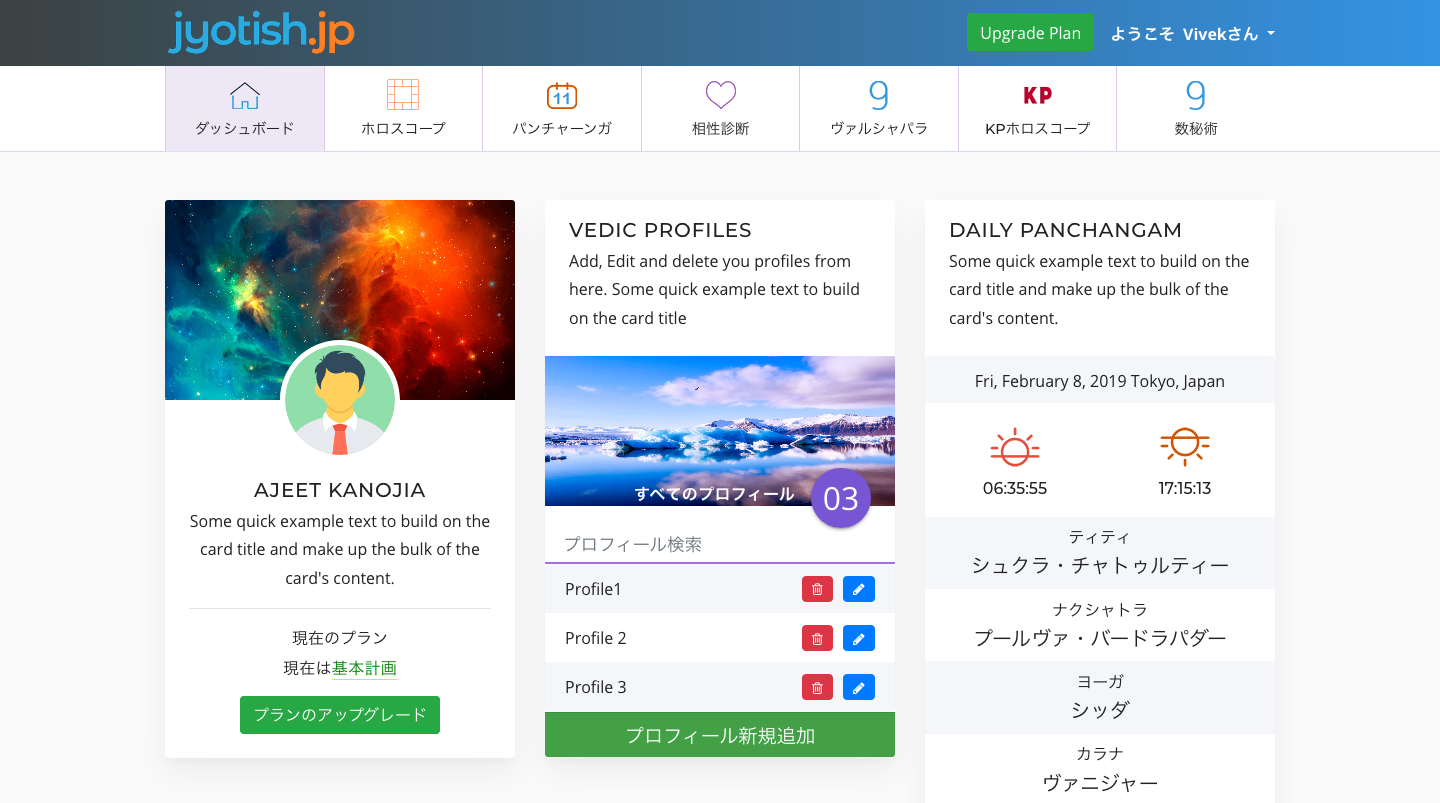
Task: Open the Horoscope grid icon
Action: 403,95
